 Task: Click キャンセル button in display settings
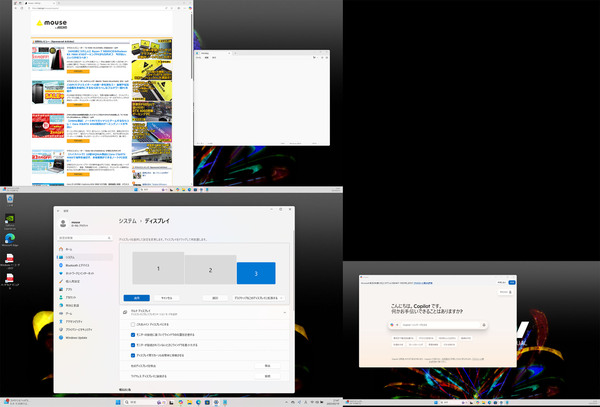(166, 298)
